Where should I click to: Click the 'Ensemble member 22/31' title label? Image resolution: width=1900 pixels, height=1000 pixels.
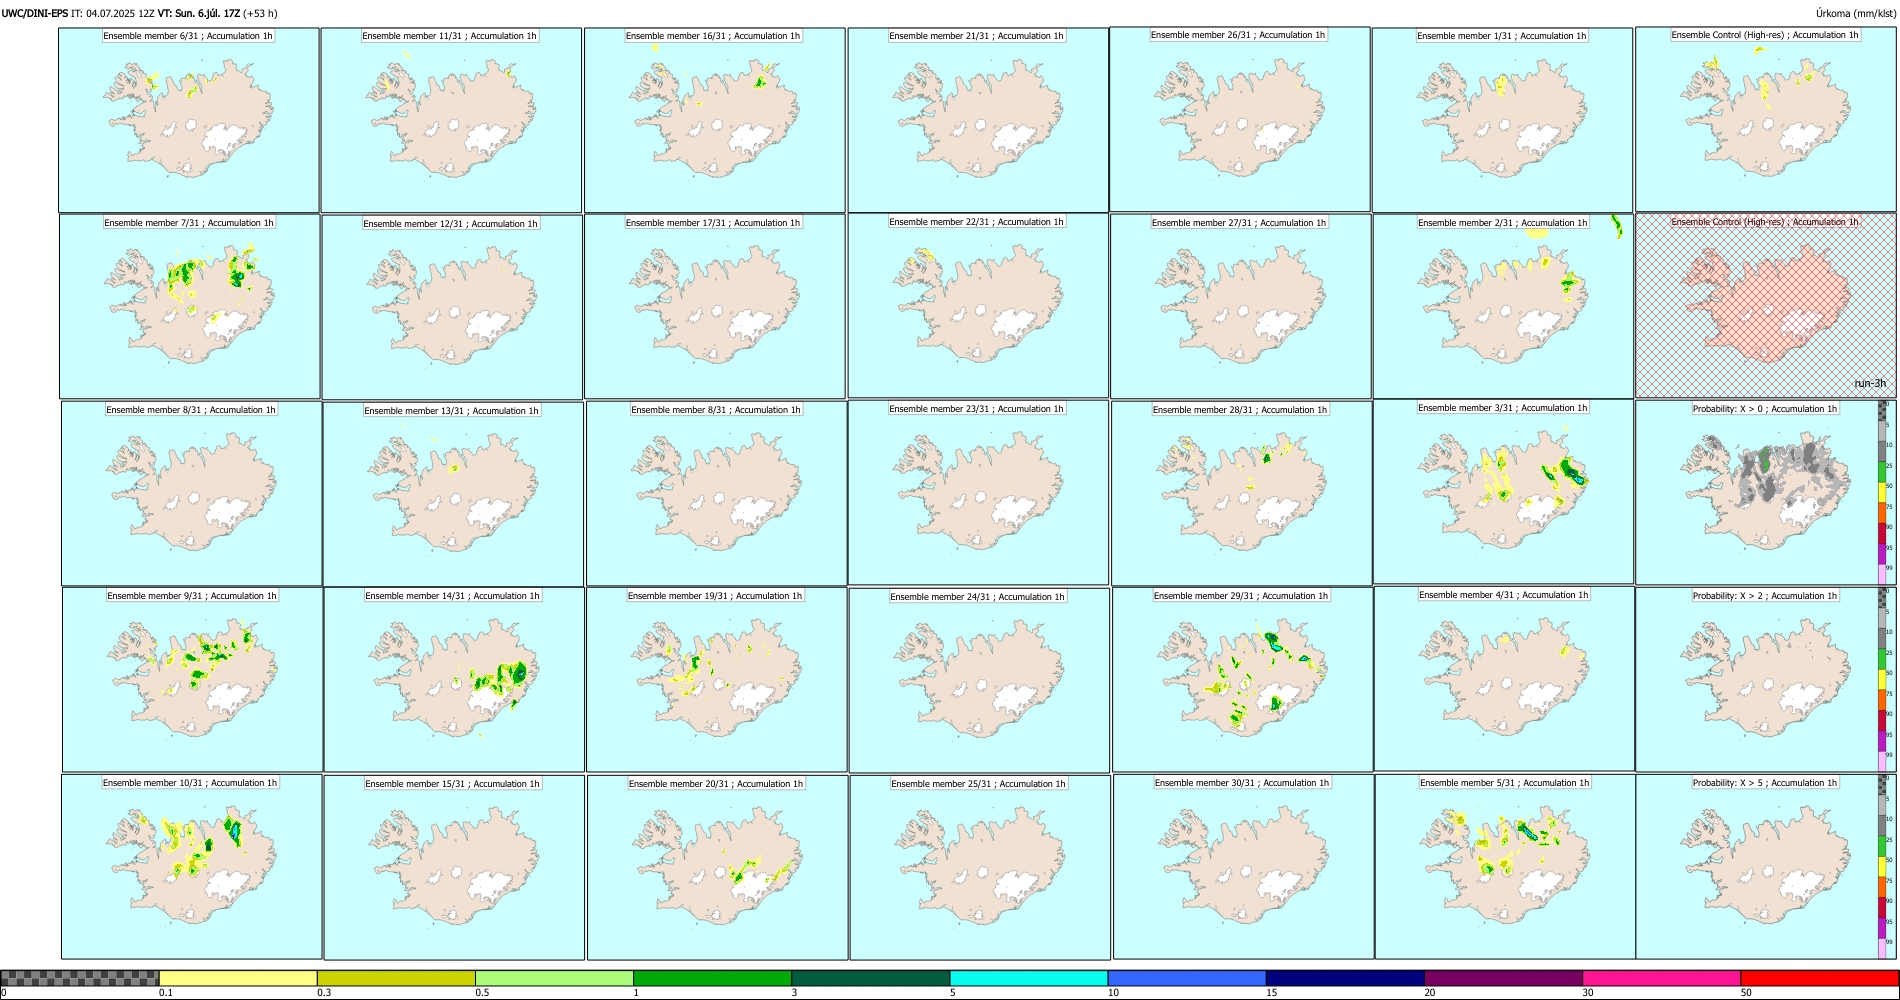(976, 222)
